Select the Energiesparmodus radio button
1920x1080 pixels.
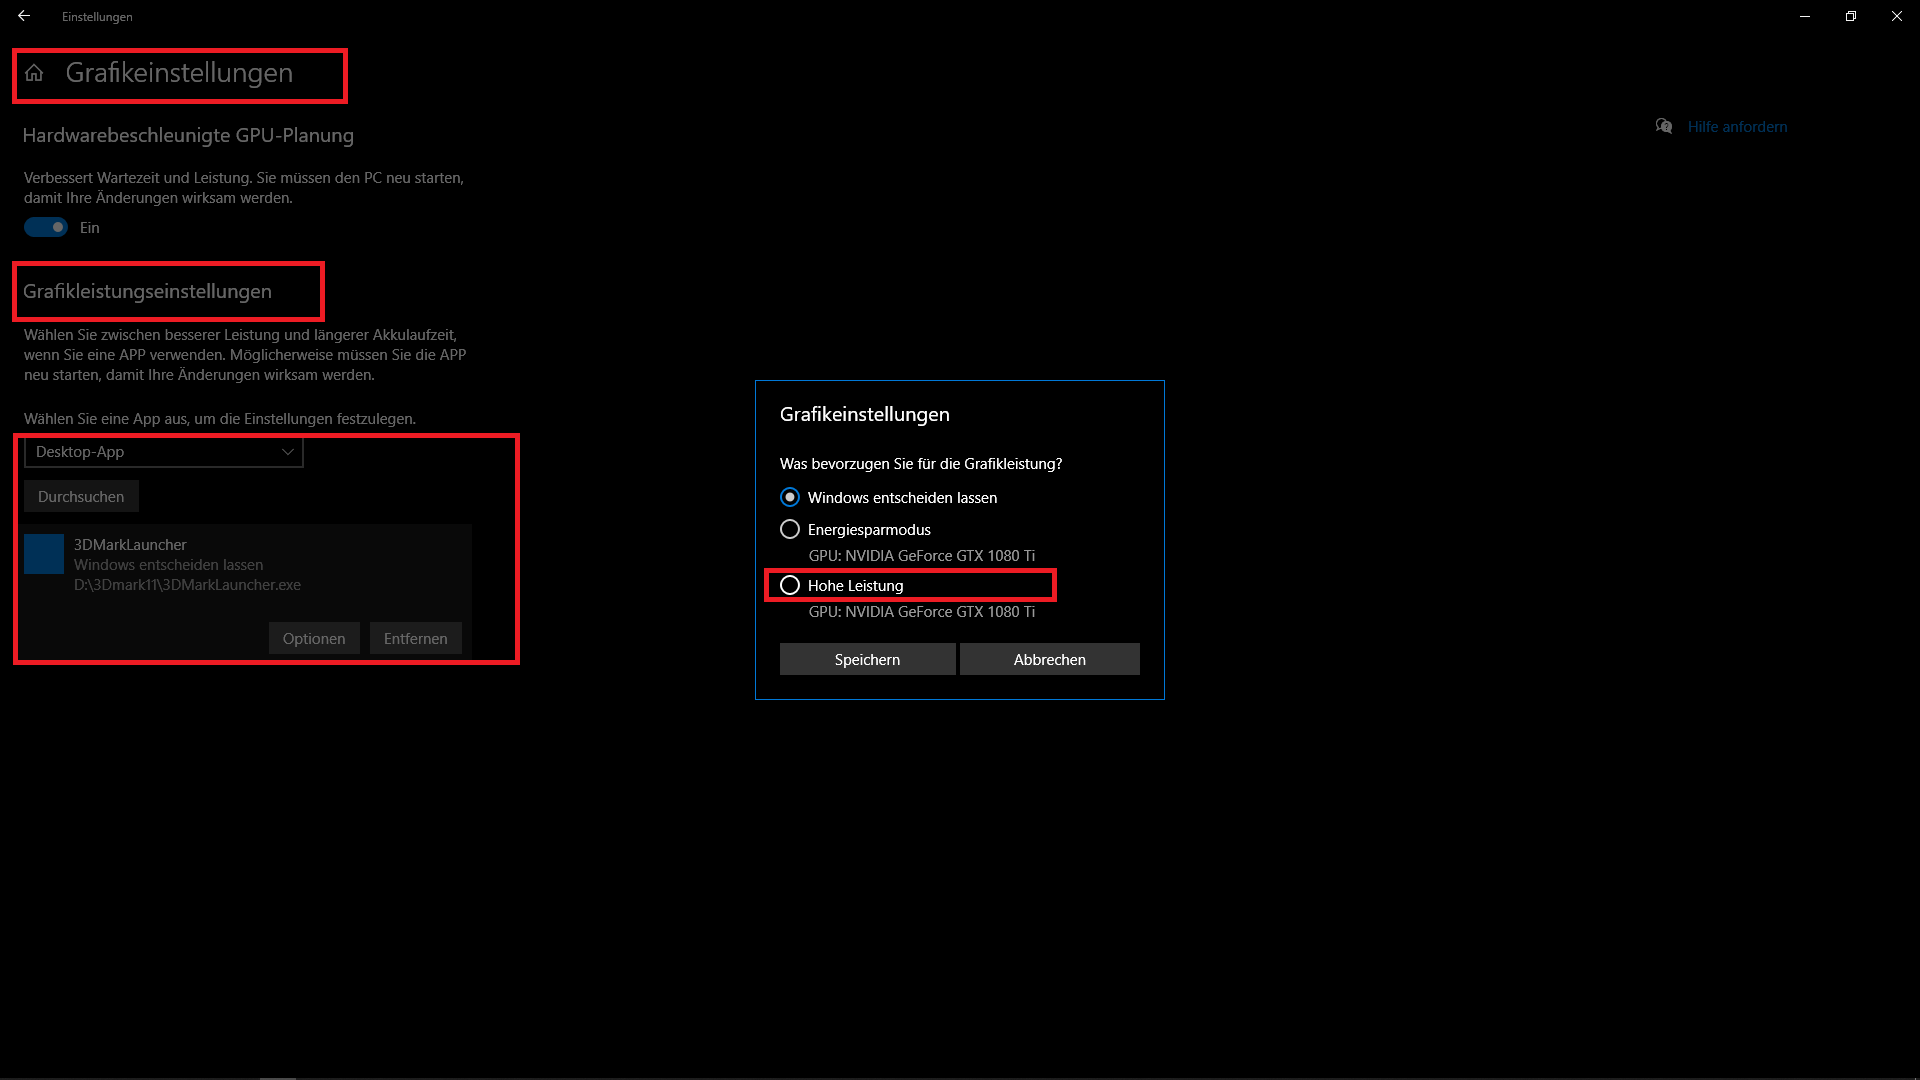[x=790, y=529]
